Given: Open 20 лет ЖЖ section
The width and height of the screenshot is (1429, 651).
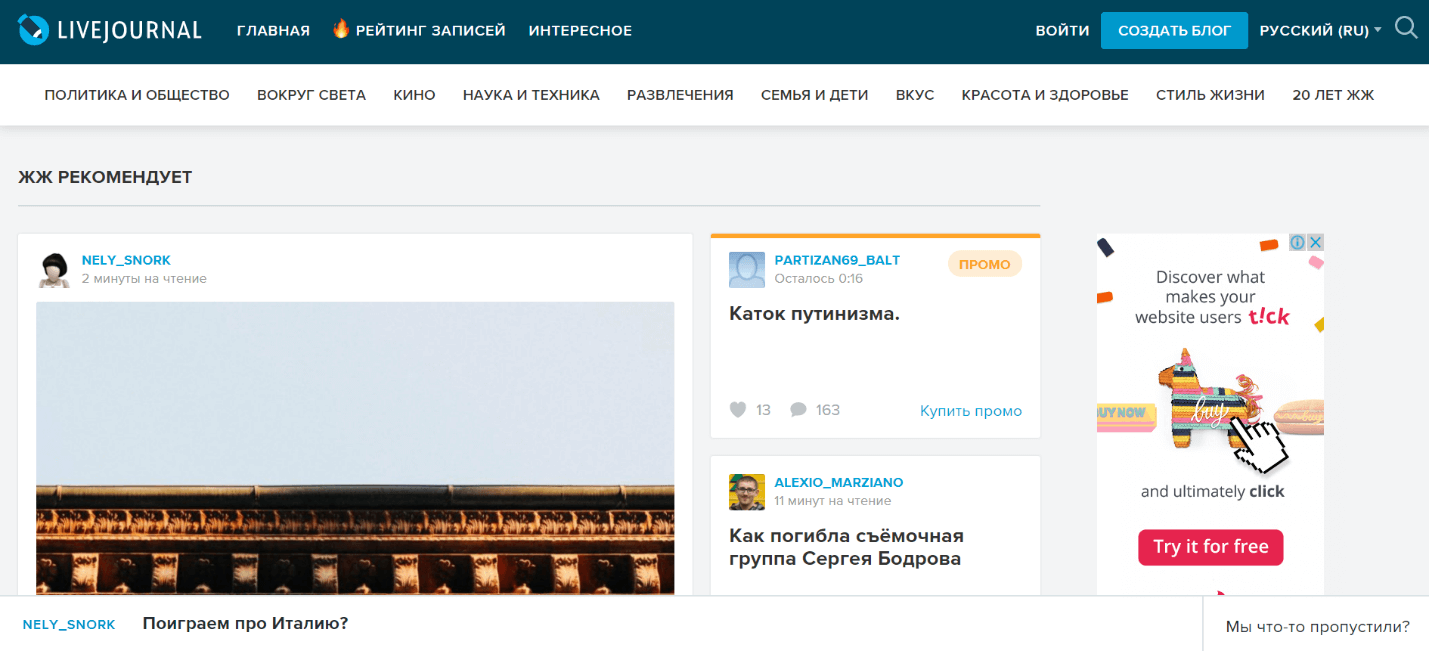Looking at the screenshot, I should [1333, 95].
